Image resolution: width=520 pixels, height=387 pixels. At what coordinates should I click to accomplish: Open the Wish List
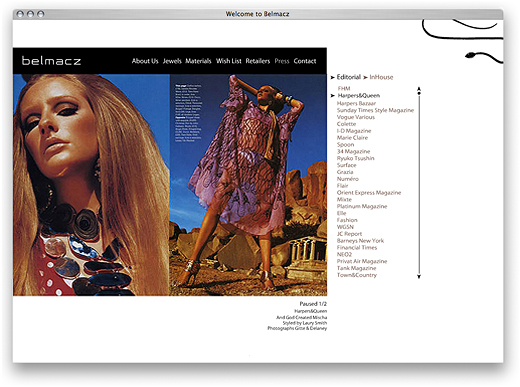pos(229,61)
